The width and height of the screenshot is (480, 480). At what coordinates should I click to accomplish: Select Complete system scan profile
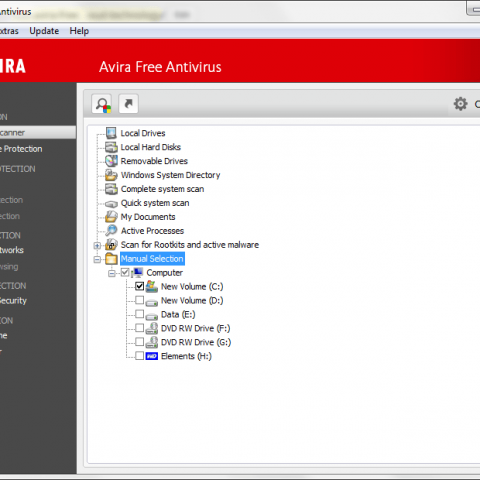coord(162,189)
